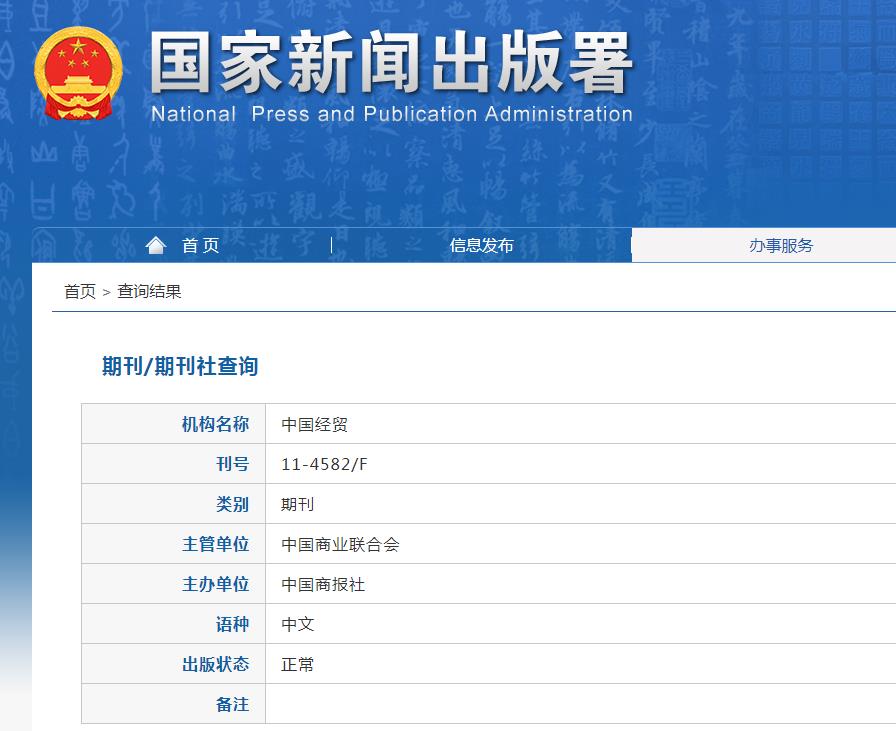Click the 正常 publication status value
Viewport: 896px width, 731px height.
(x=297, y=664)
